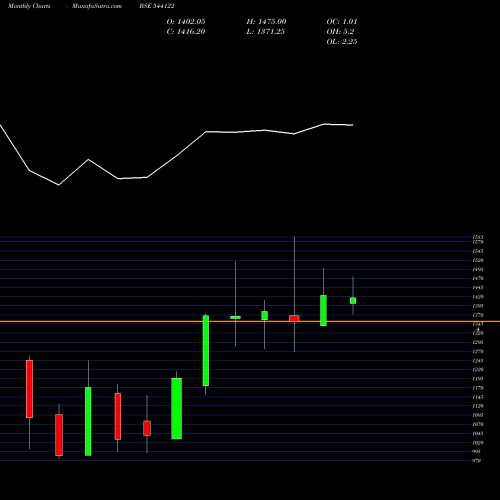Image resolution: width=500 pixels, height=500 pixels.
Task: Click the close value C: 1416.20
Action: (186, 32)
